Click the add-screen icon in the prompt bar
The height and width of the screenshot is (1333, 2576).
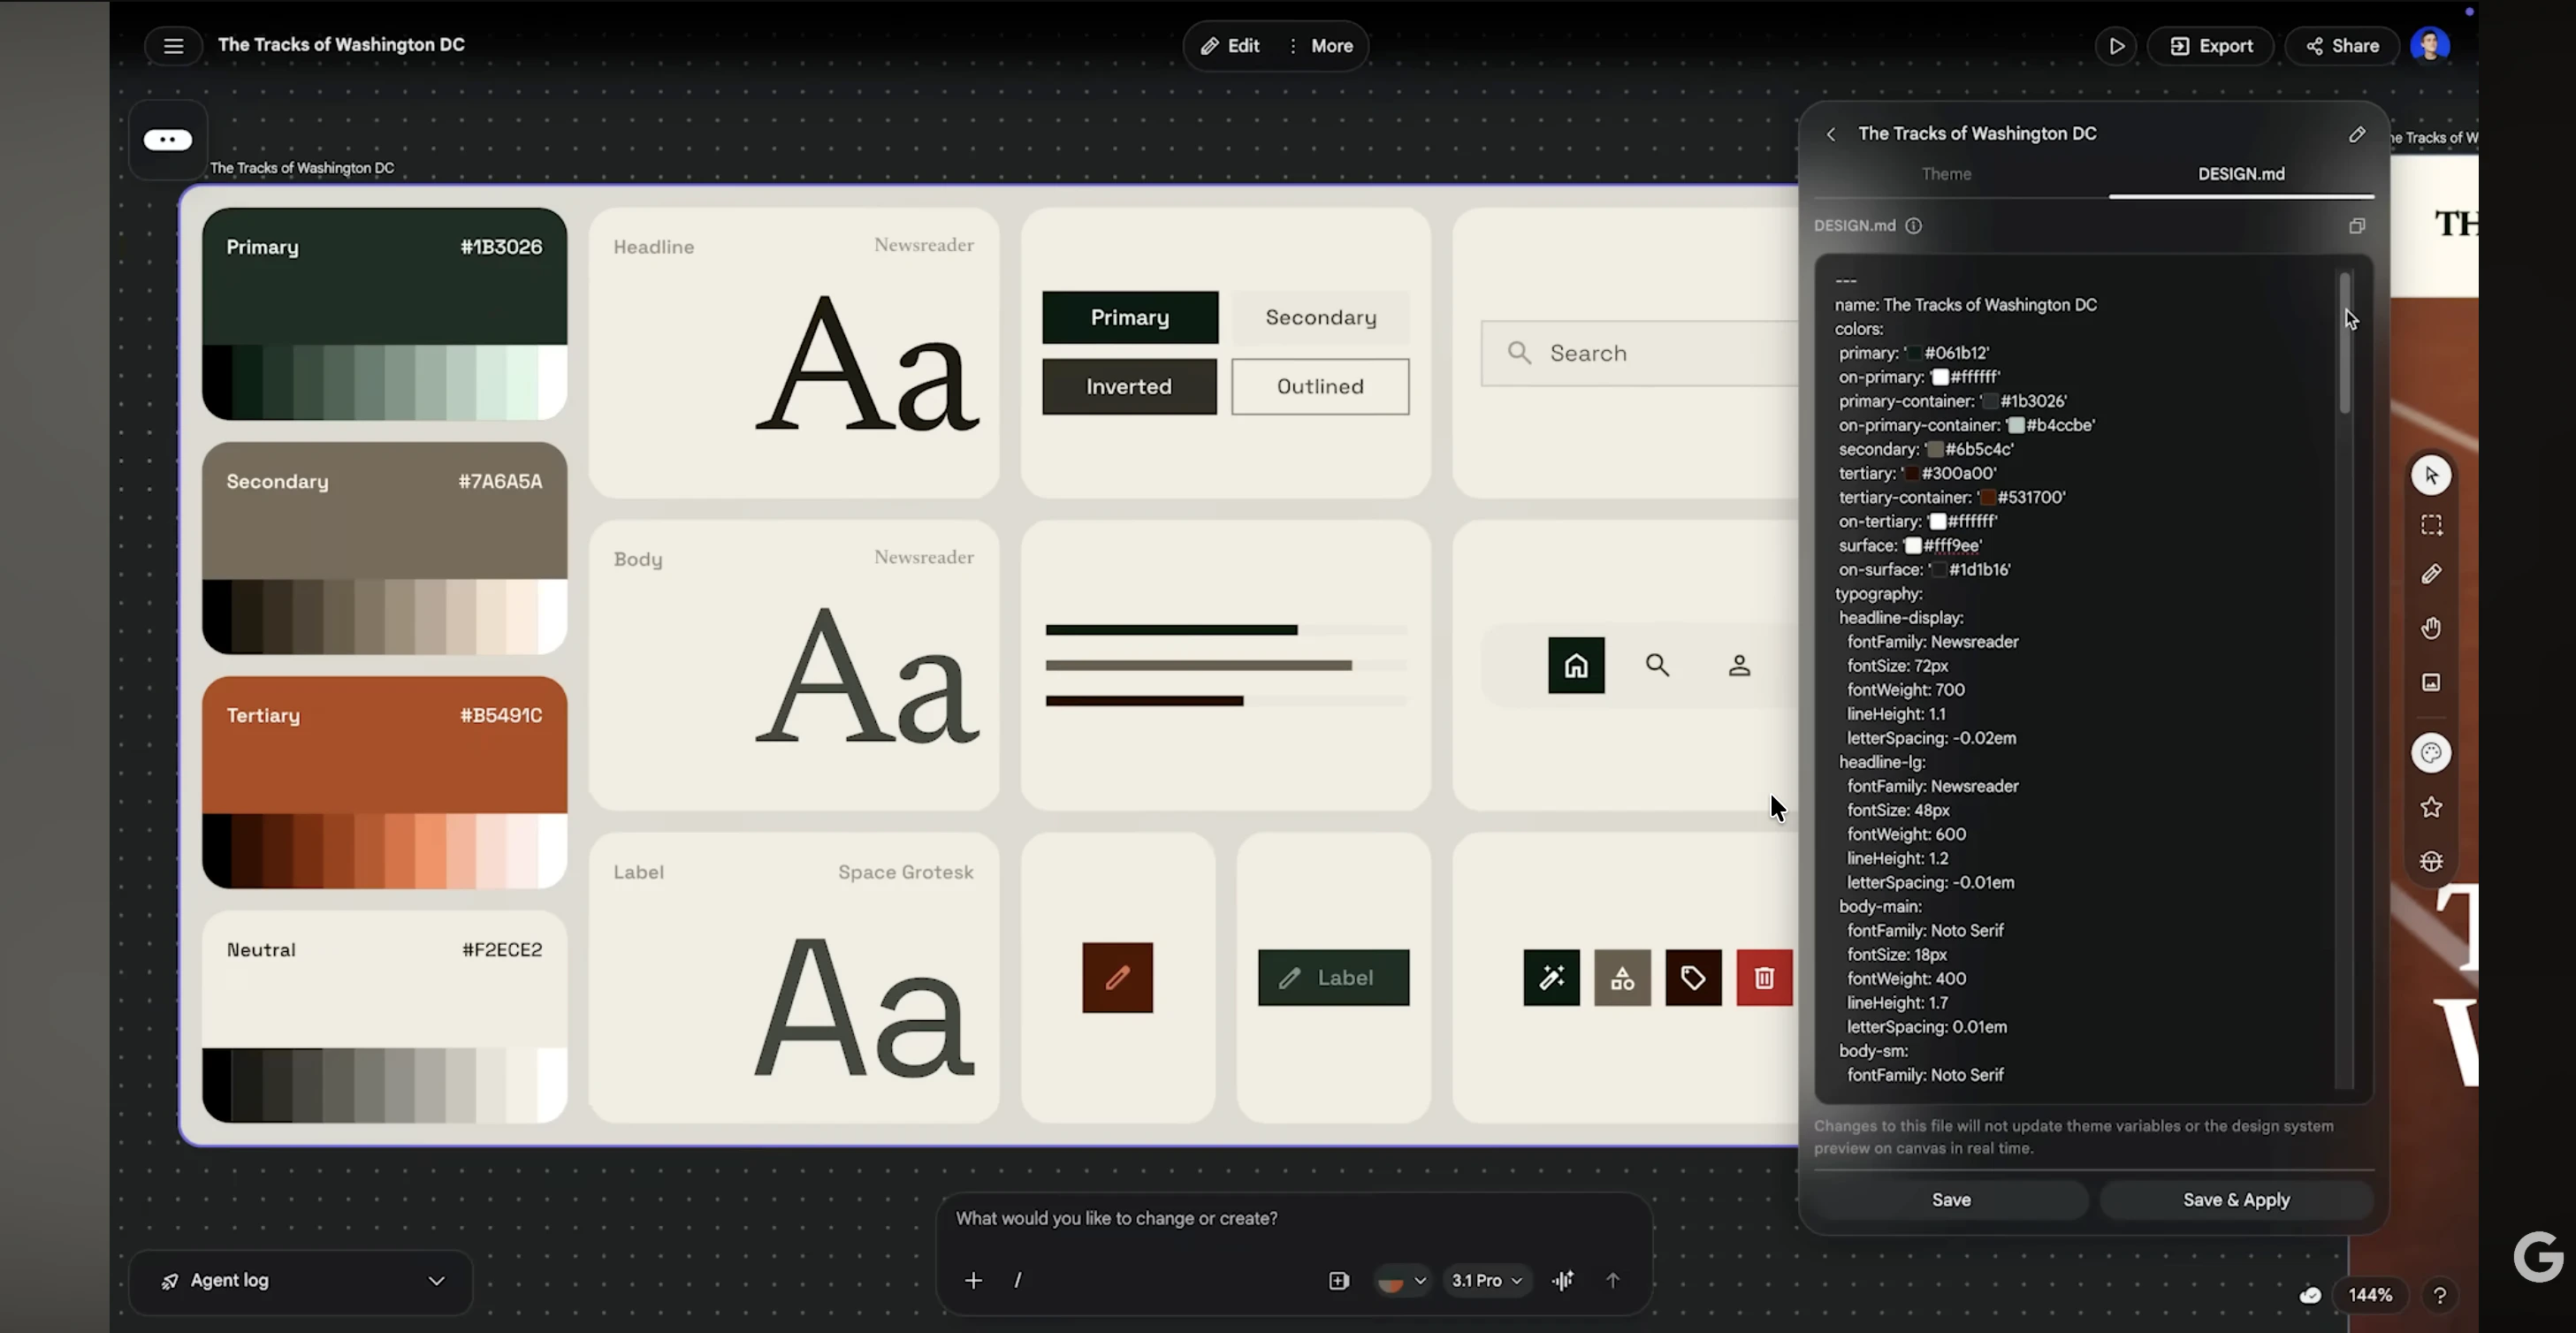(x=1338, y=1281)
